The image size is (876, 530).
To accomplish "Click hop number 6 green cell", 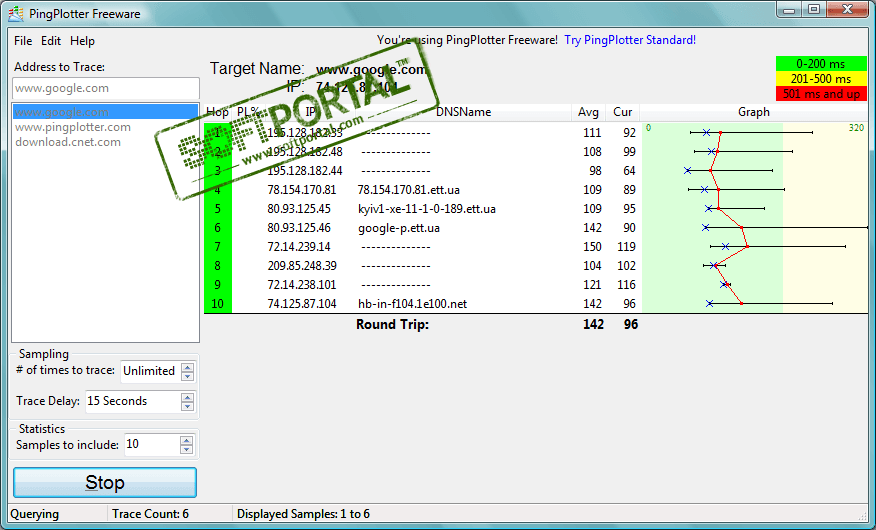I will coord(218,228).
